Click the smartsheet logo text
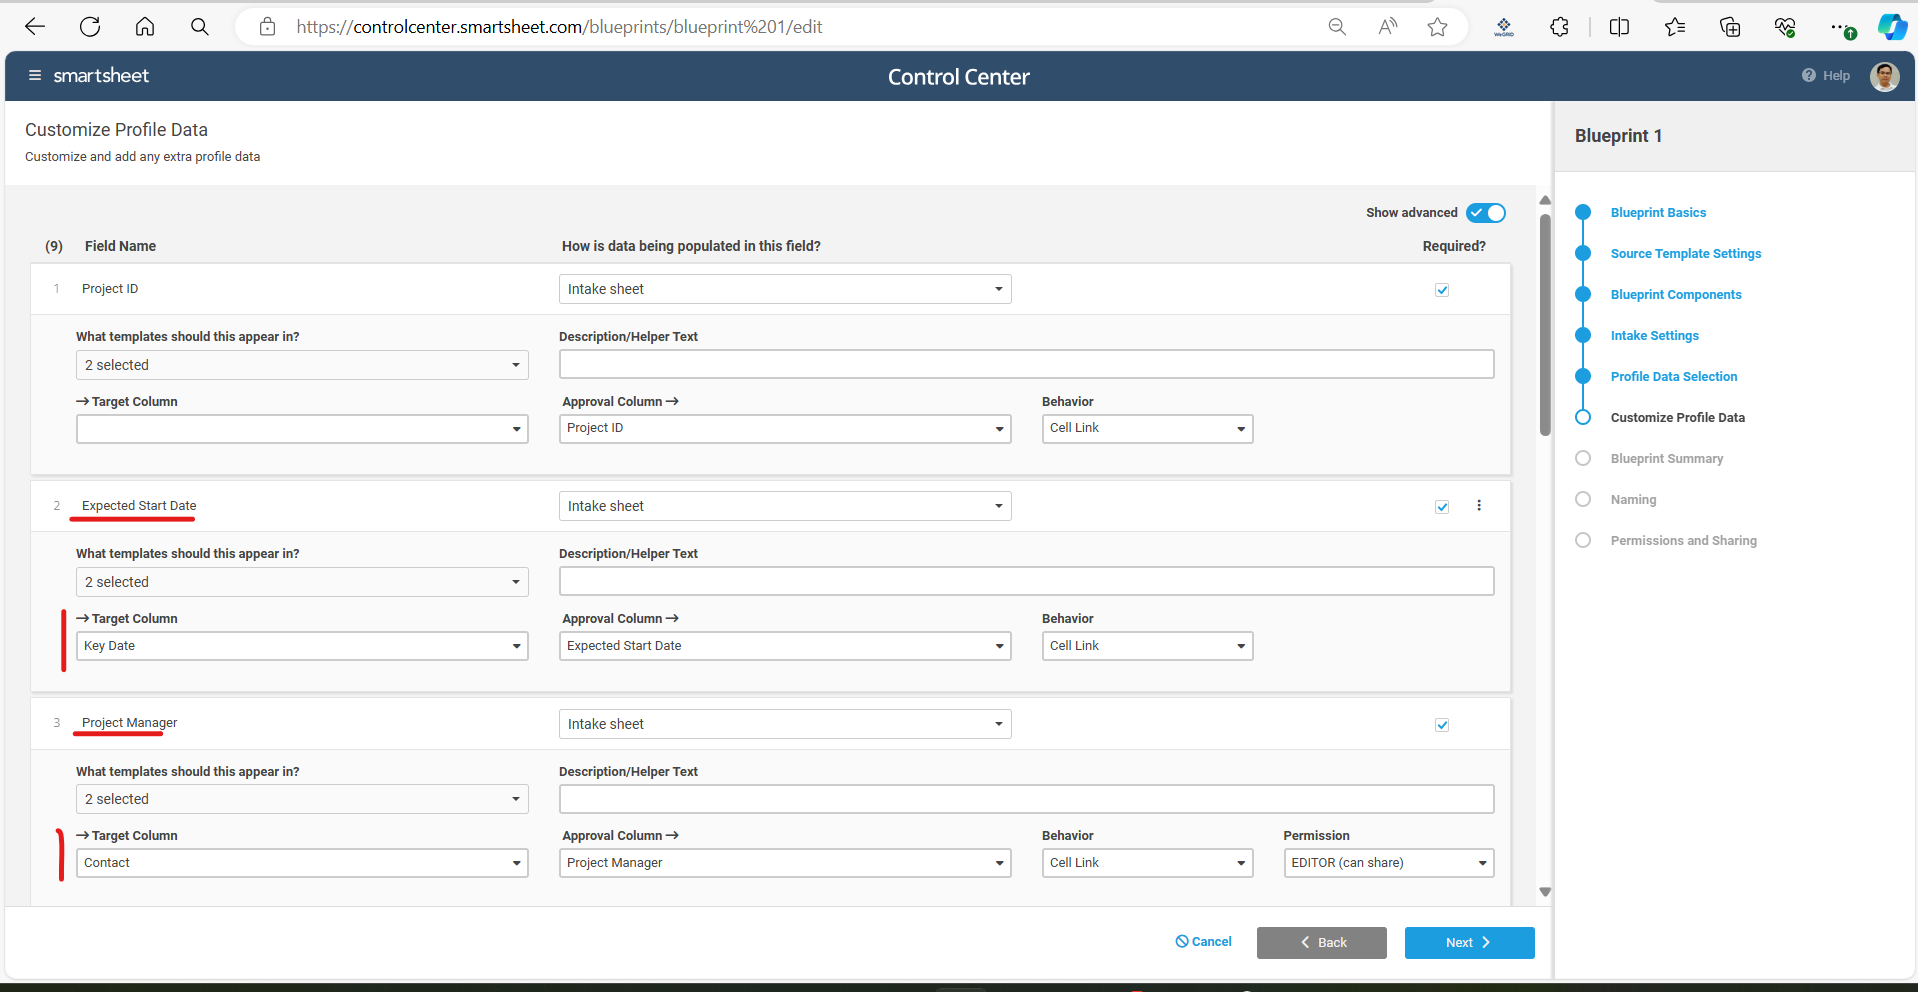The height and width of the screenshot is (992, 1918). click(x=101, y=76)
